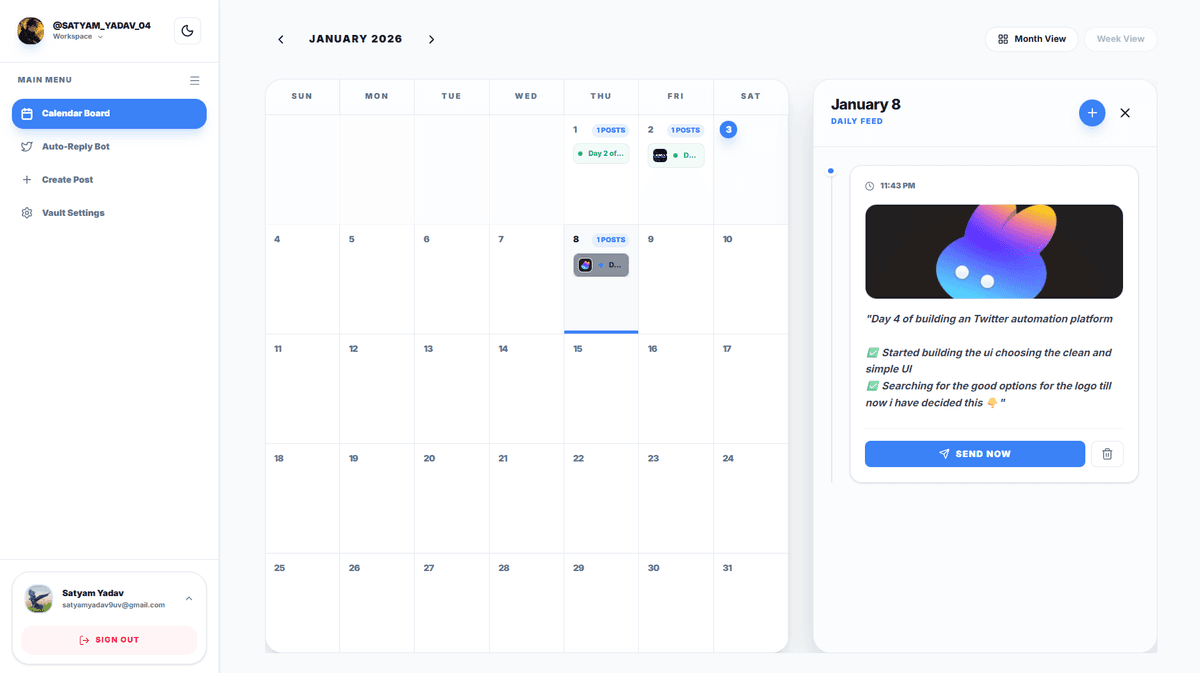Advance to next month with right chevron
This screenshot has width=1200, height=673.
tap(431, 40)
